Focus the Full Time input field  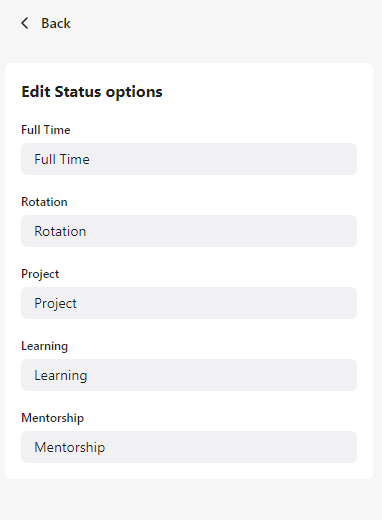(x=189, y=159)
